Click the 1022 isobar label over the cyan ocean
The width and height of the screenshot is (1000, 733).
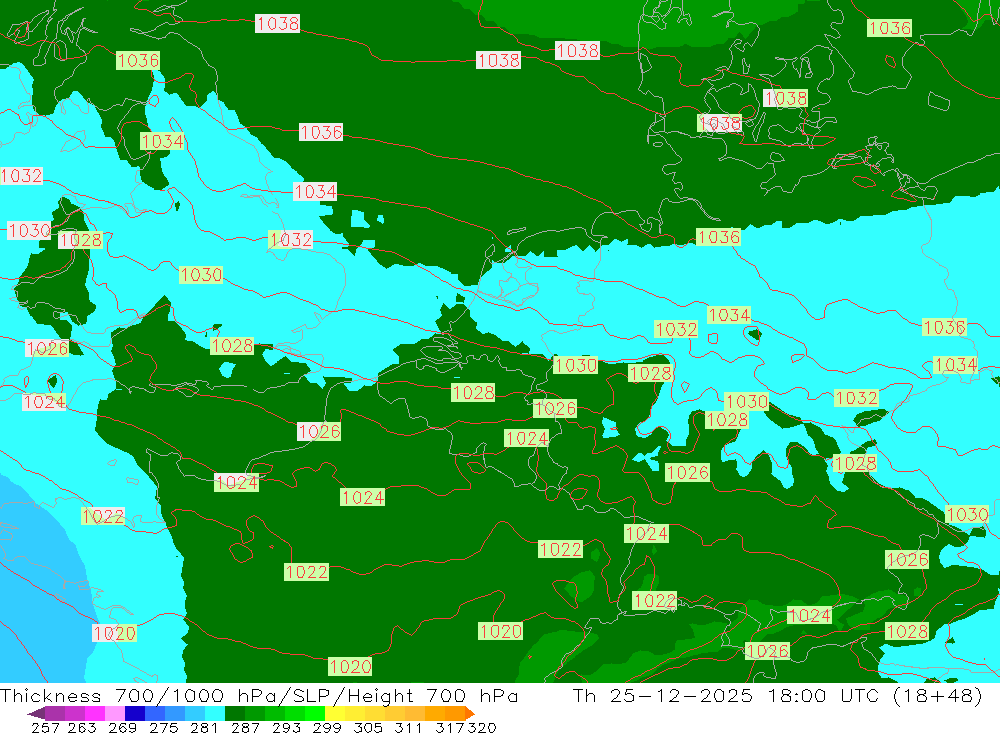tap(103, 515)
